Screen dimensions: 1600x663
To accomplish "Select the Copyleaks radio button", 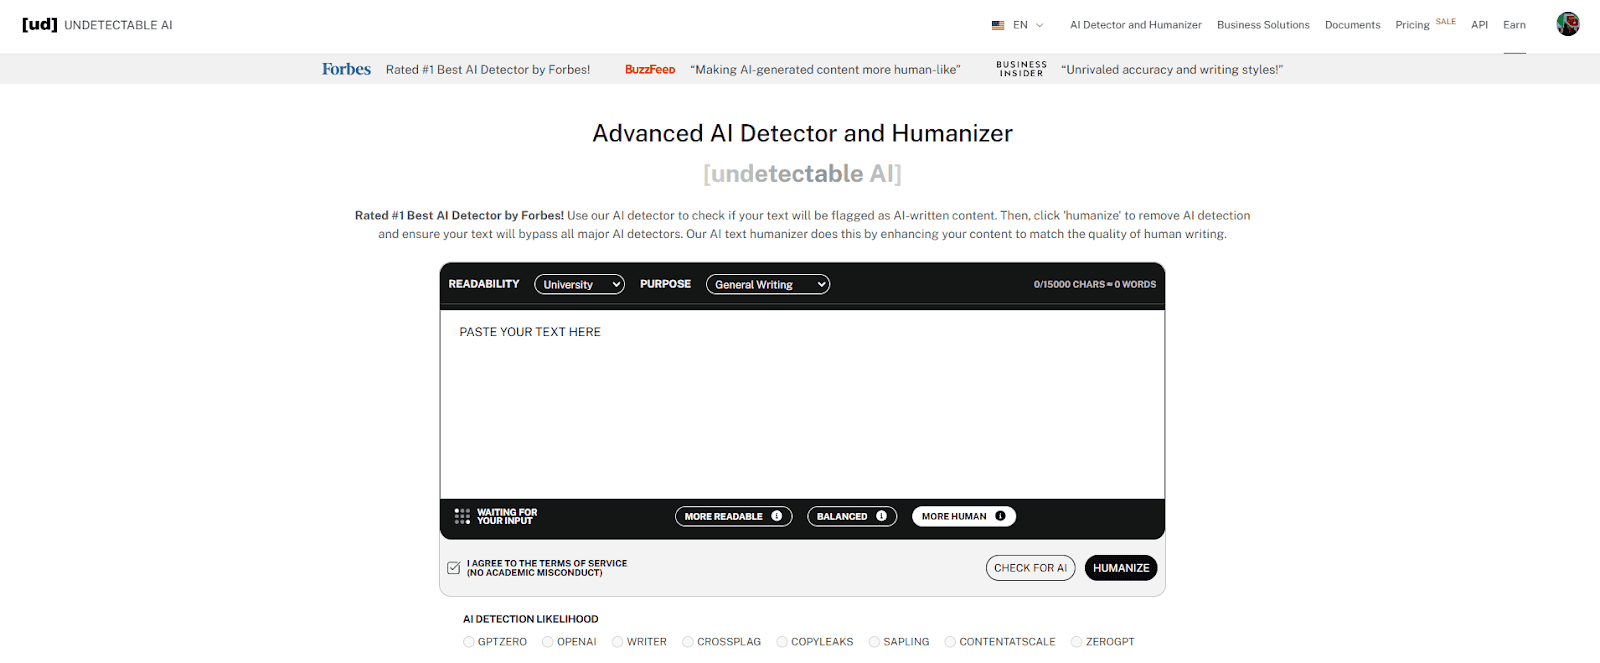I will click(x=782, y=642).
